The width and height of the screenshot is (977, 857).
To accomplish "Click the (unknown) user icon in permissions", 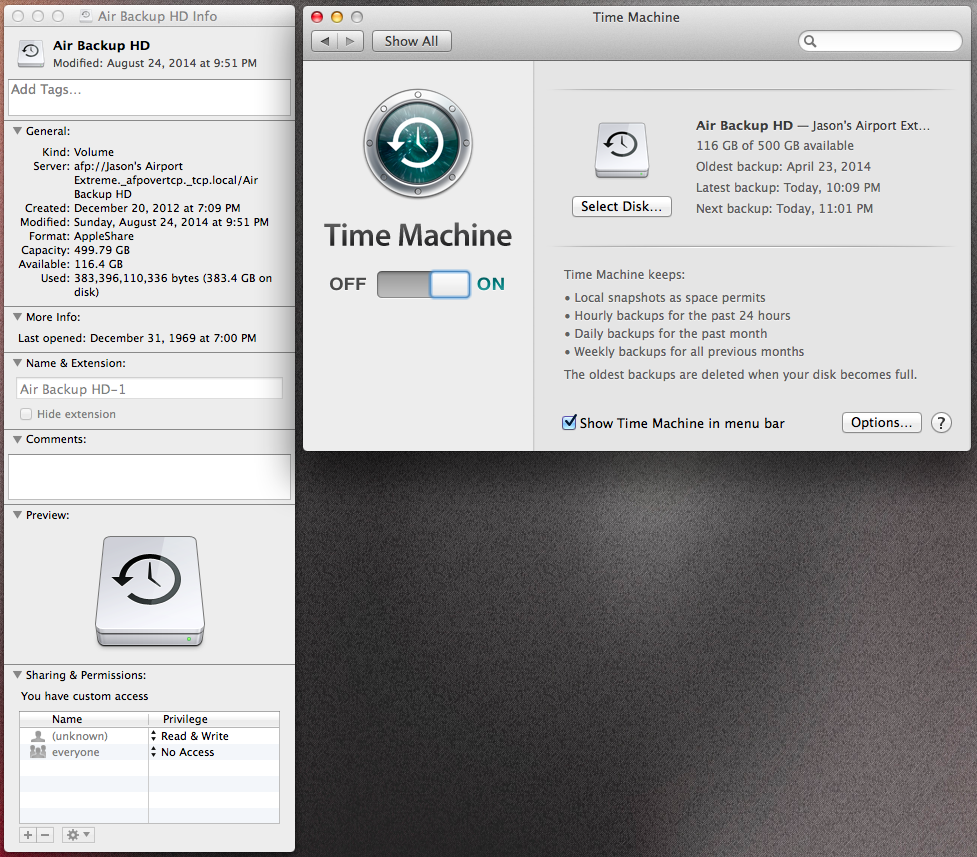I will point(38,736).
